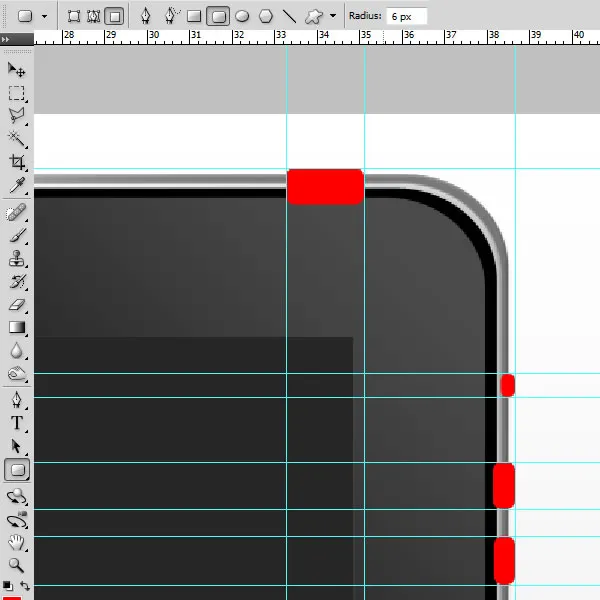The height and width of the screenshot is (600, 600).
Task: Choose Pen tool in options bar
Action: pyautogui.click(x=145, y=16)
